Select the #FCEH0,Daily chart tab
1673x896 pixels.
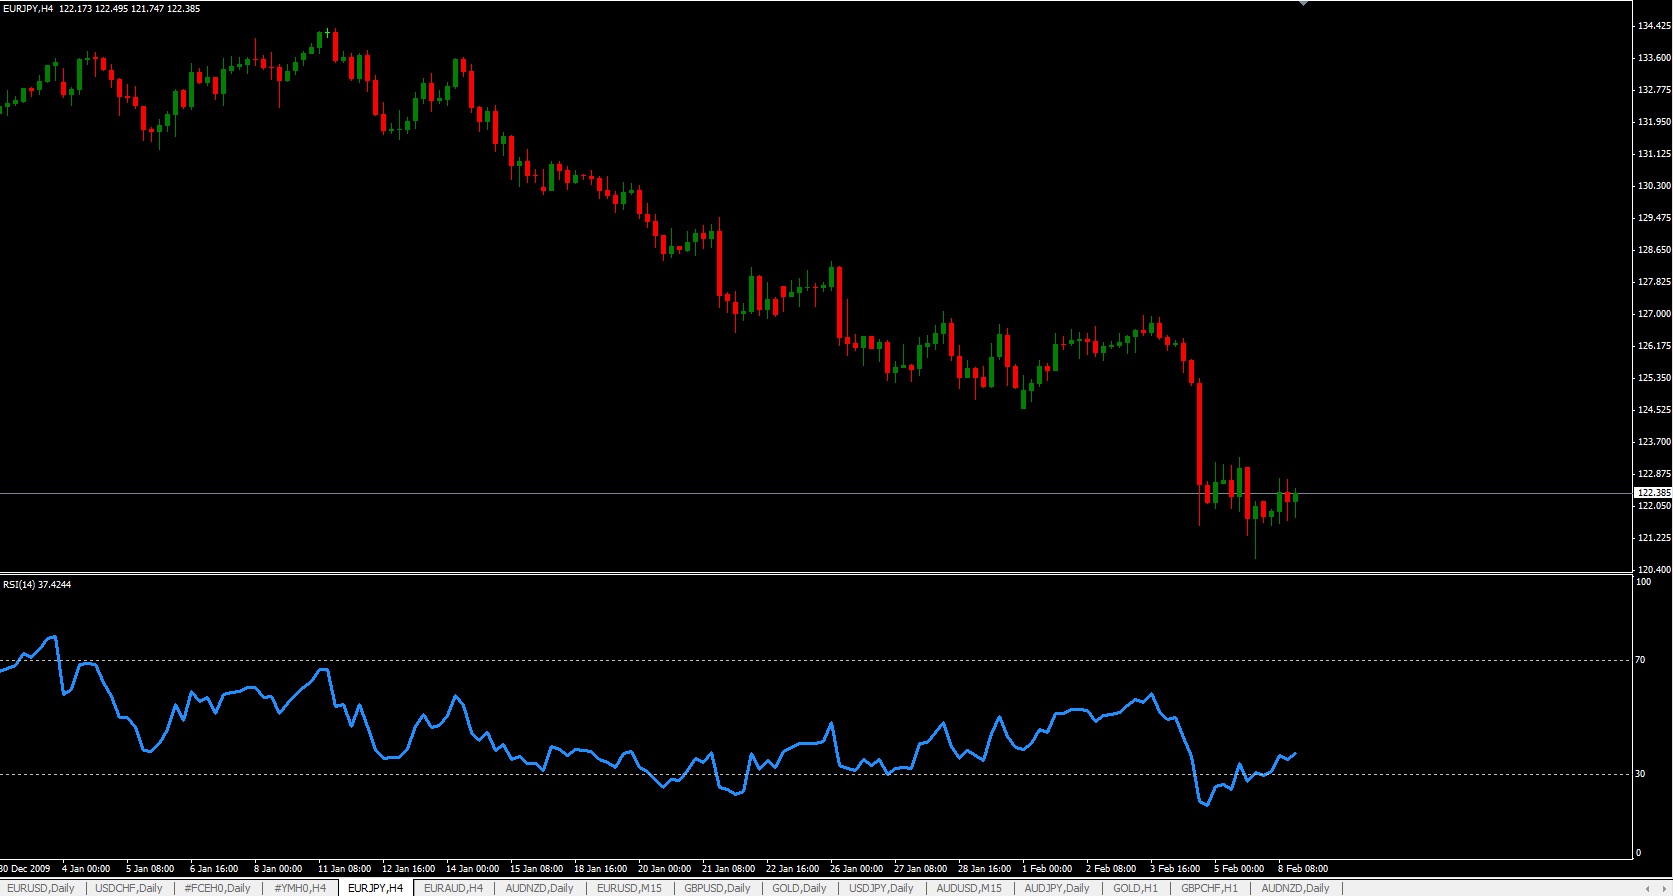pyautogui.click(x=218, y=888)
